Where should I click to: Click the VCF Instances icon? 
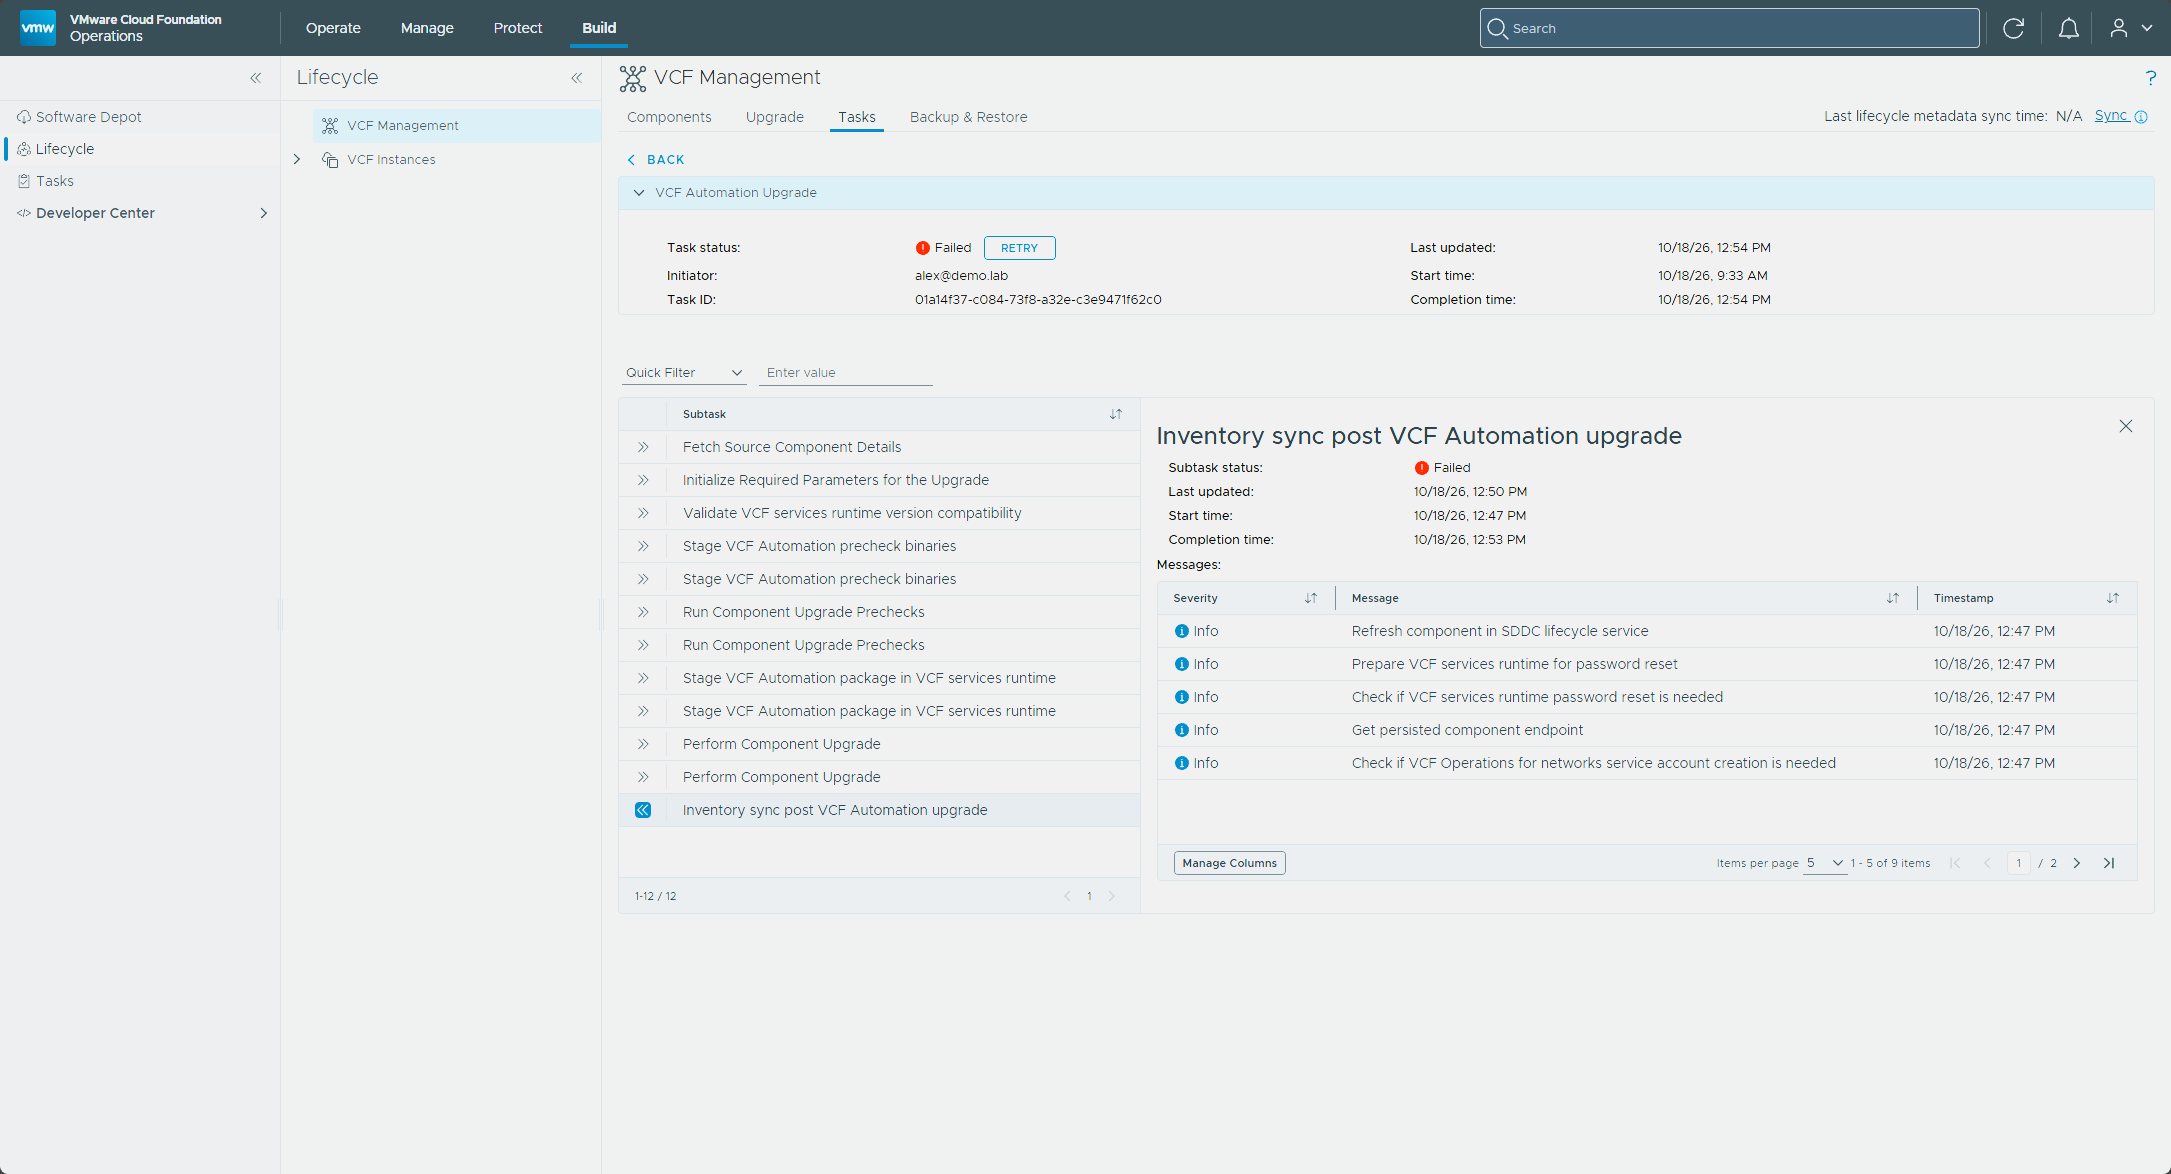330,160
